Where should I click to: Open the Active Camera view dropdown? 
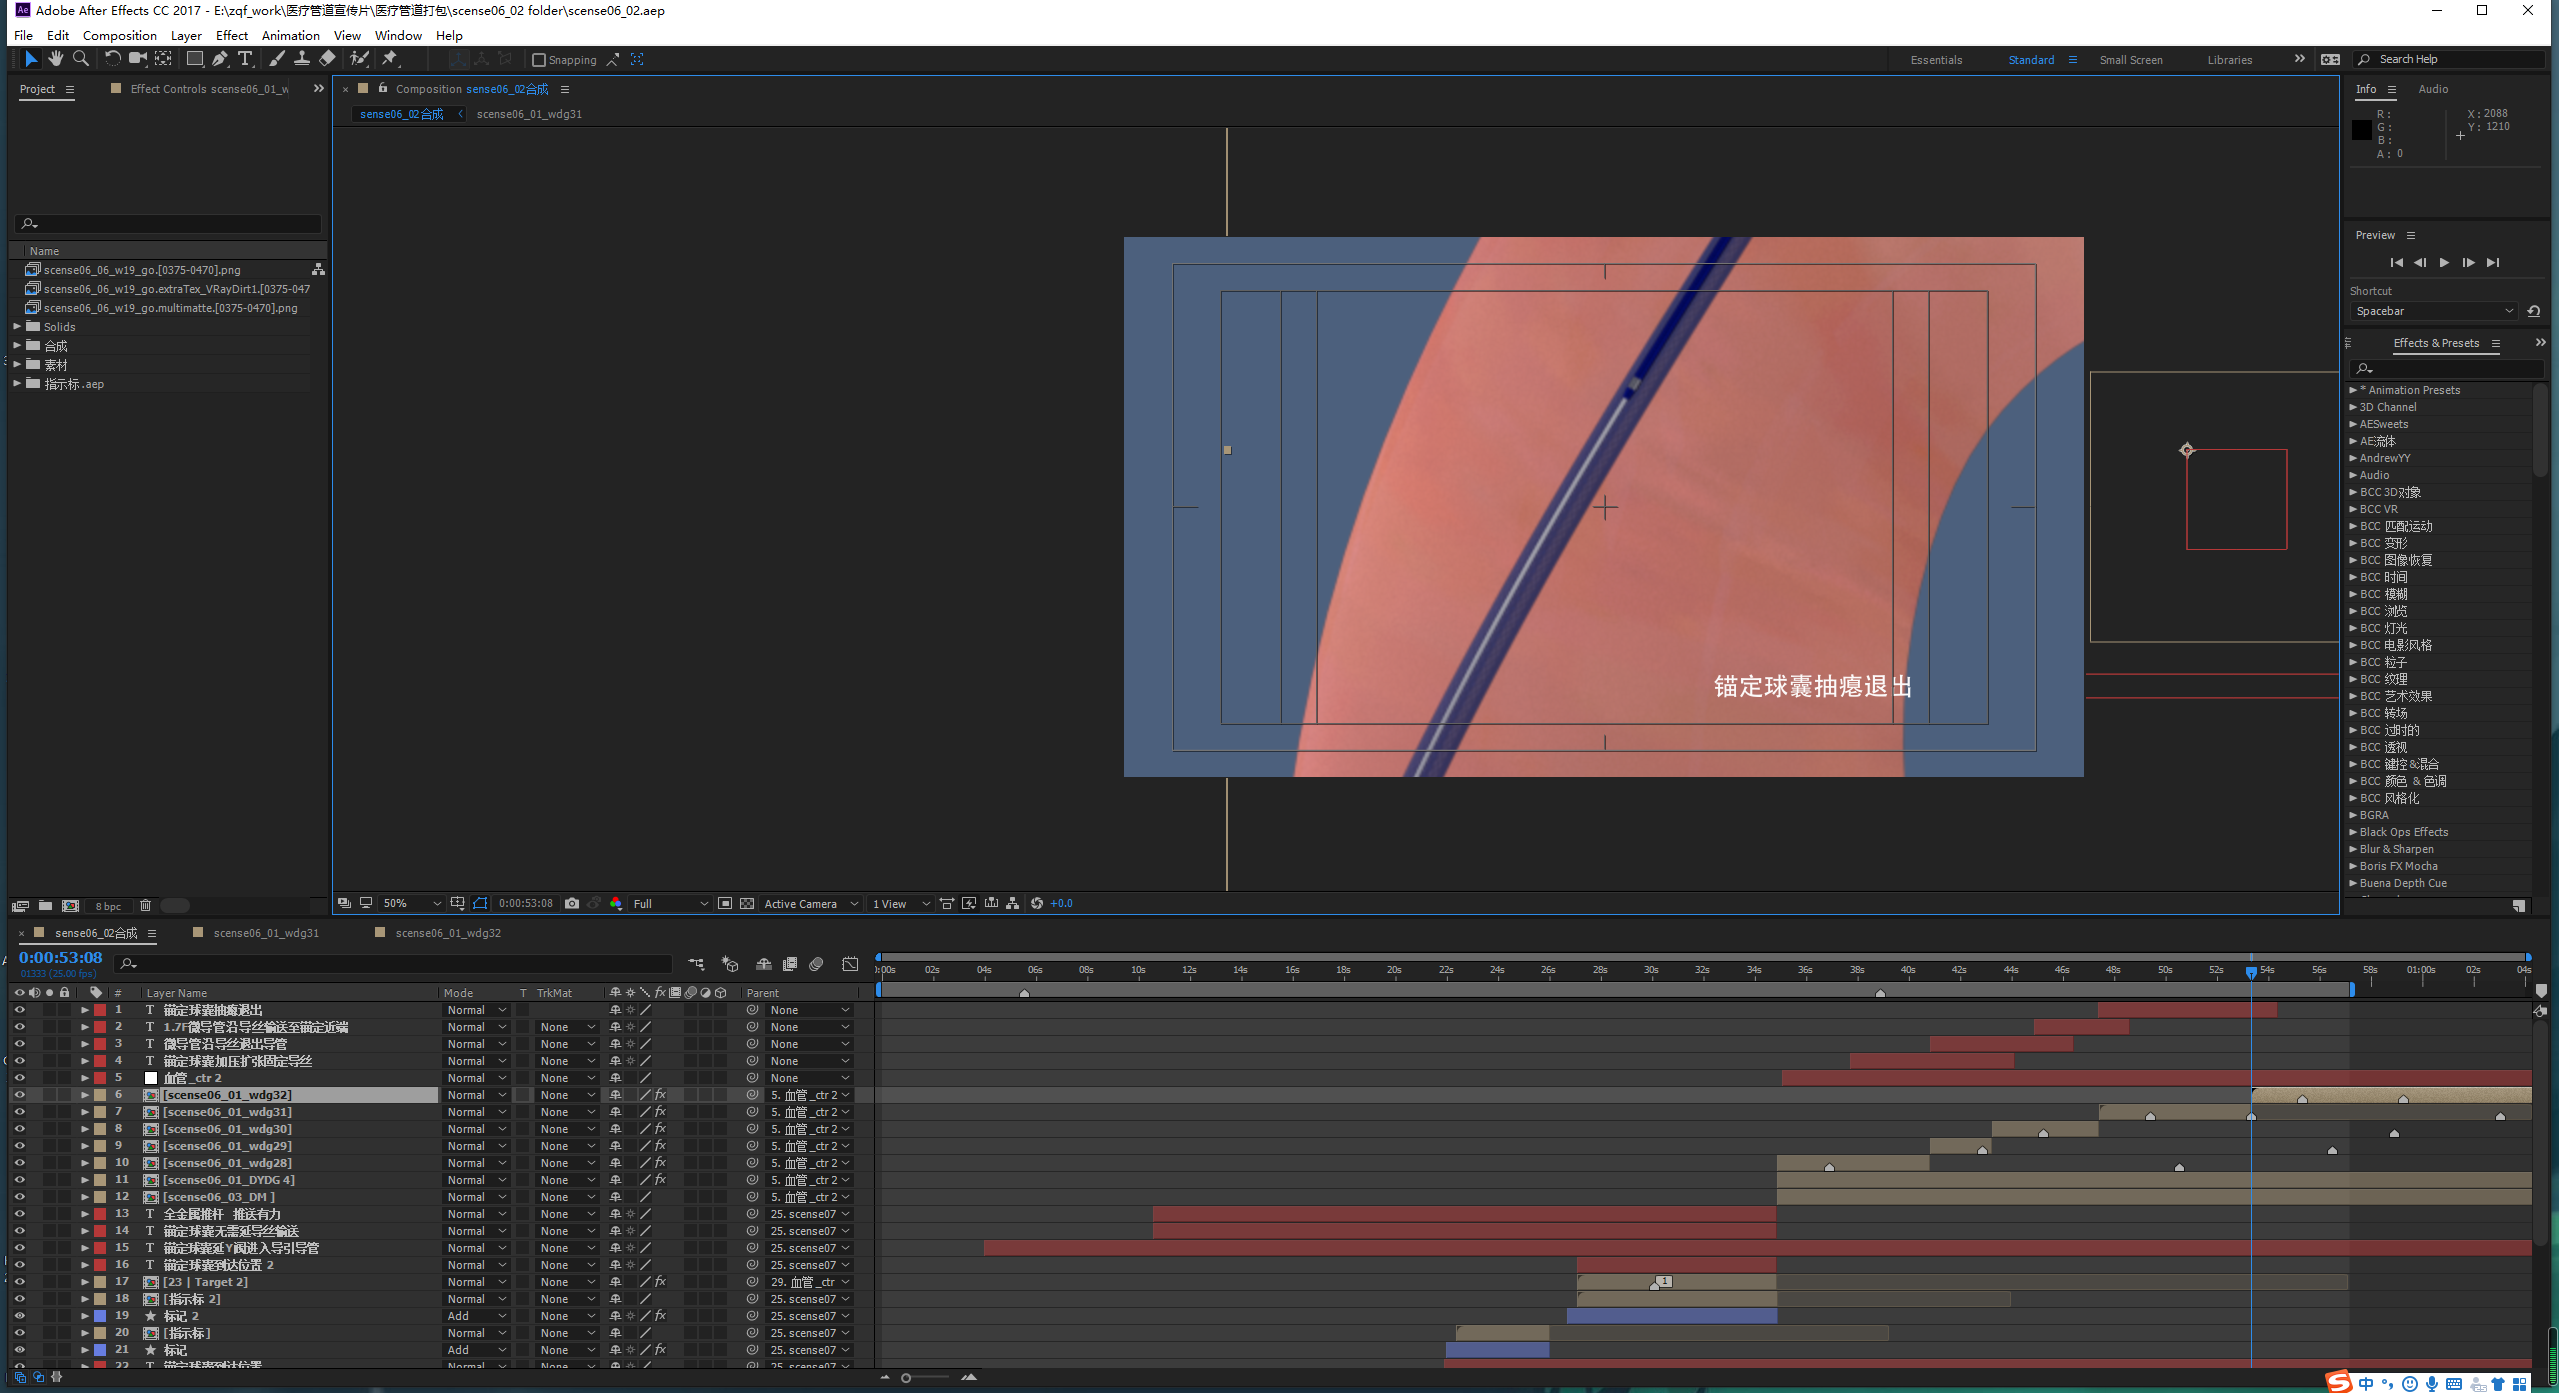pyautogui.click(x=811, y=904)
